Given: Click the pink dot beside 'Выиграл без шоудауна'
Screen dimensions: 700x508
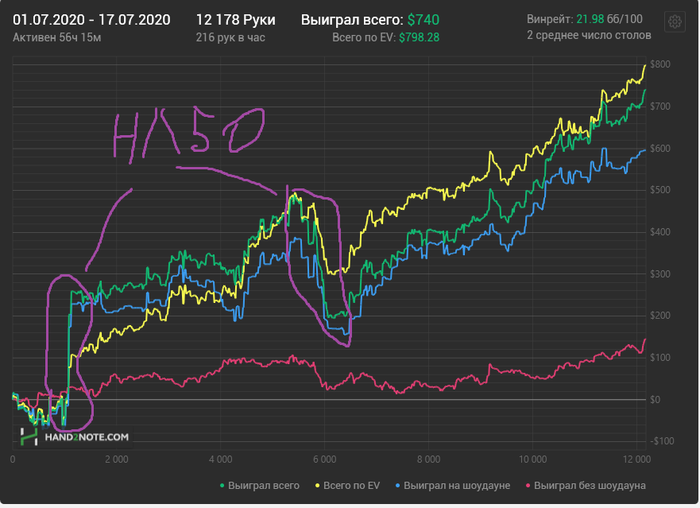Looking at the screenshot, I should (528, 486).
